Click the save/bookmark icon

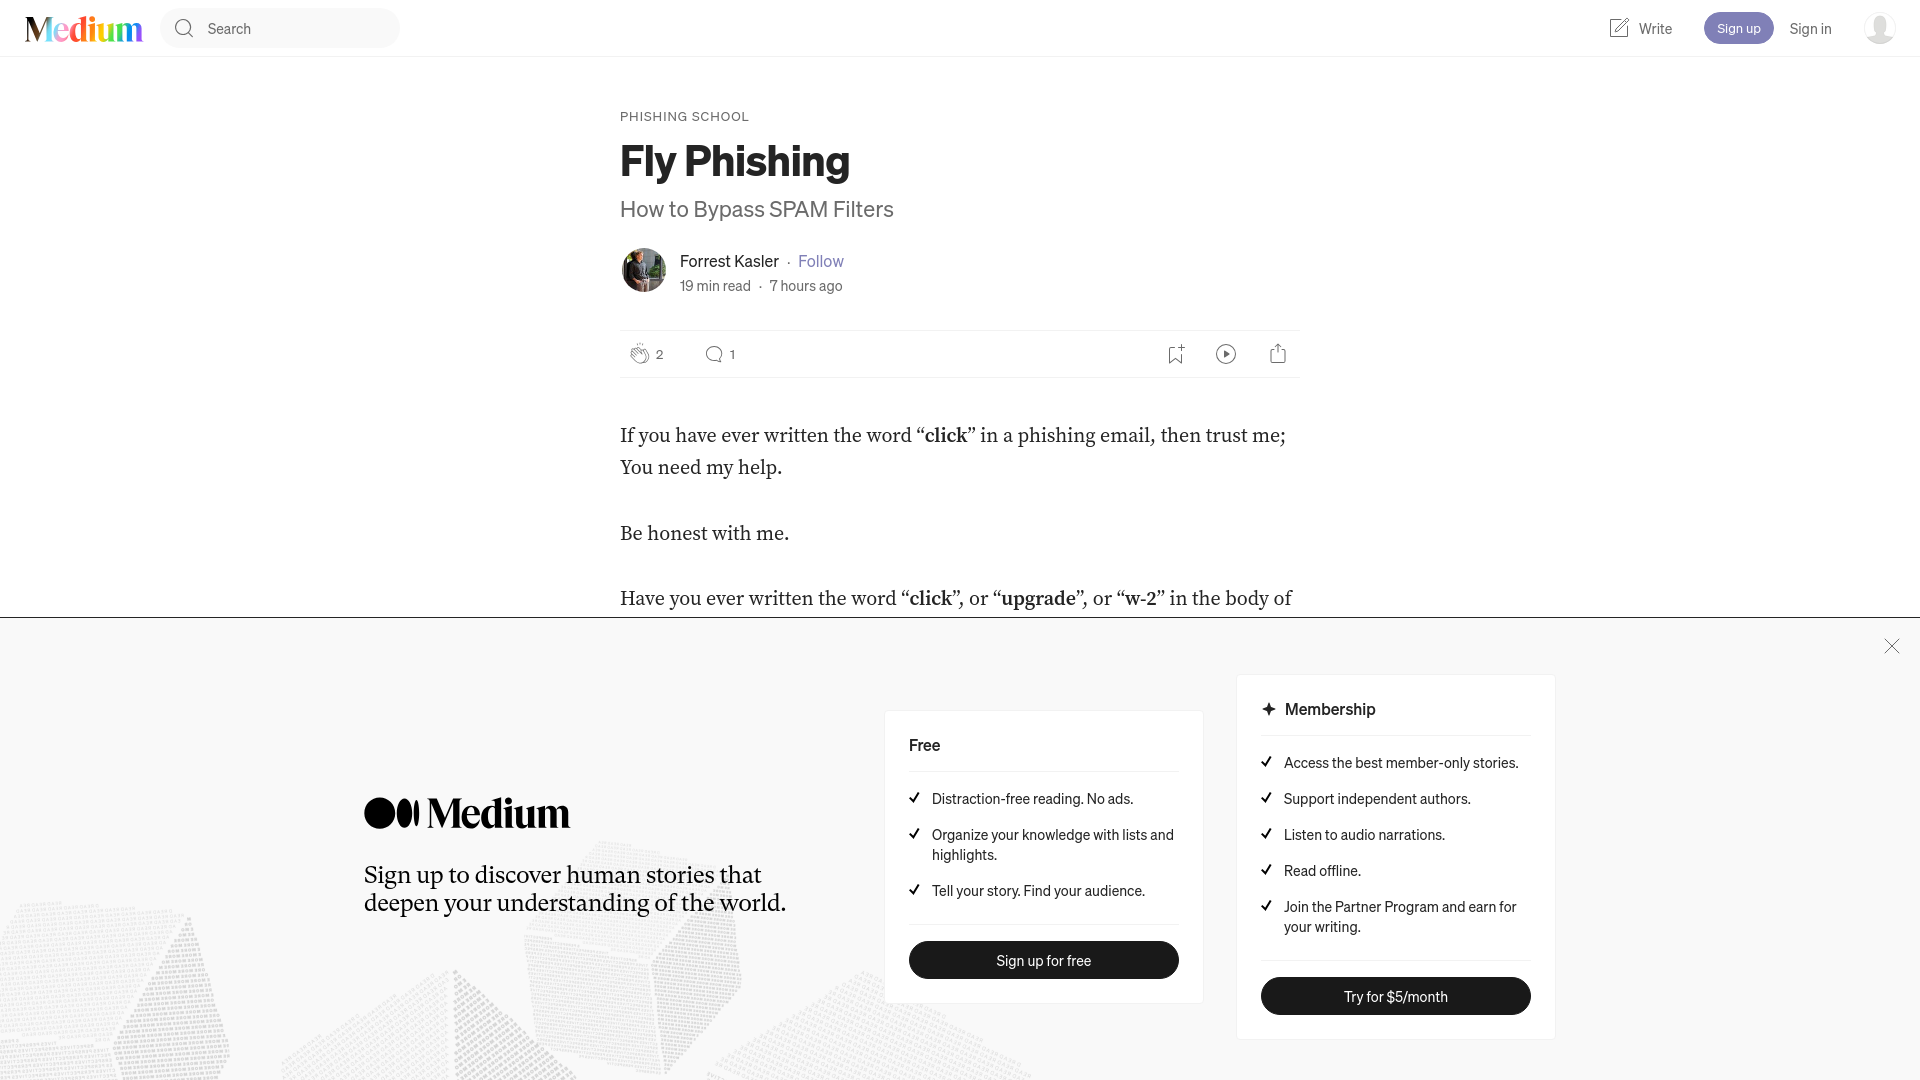coord(1175,353)
